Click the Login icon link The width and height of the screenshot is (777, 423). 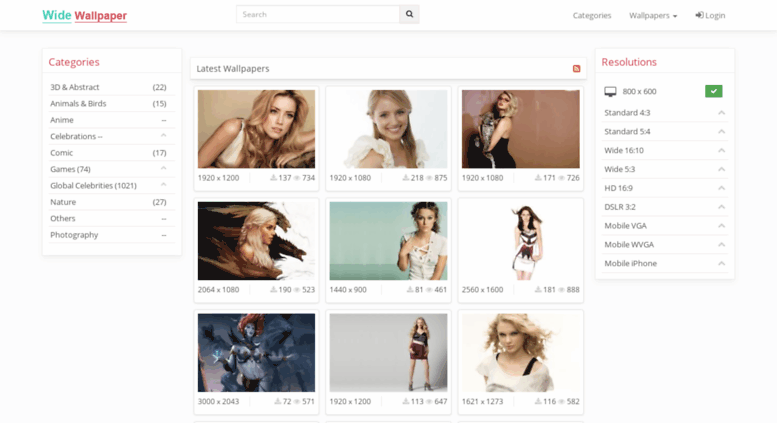(x=710, y=15)
